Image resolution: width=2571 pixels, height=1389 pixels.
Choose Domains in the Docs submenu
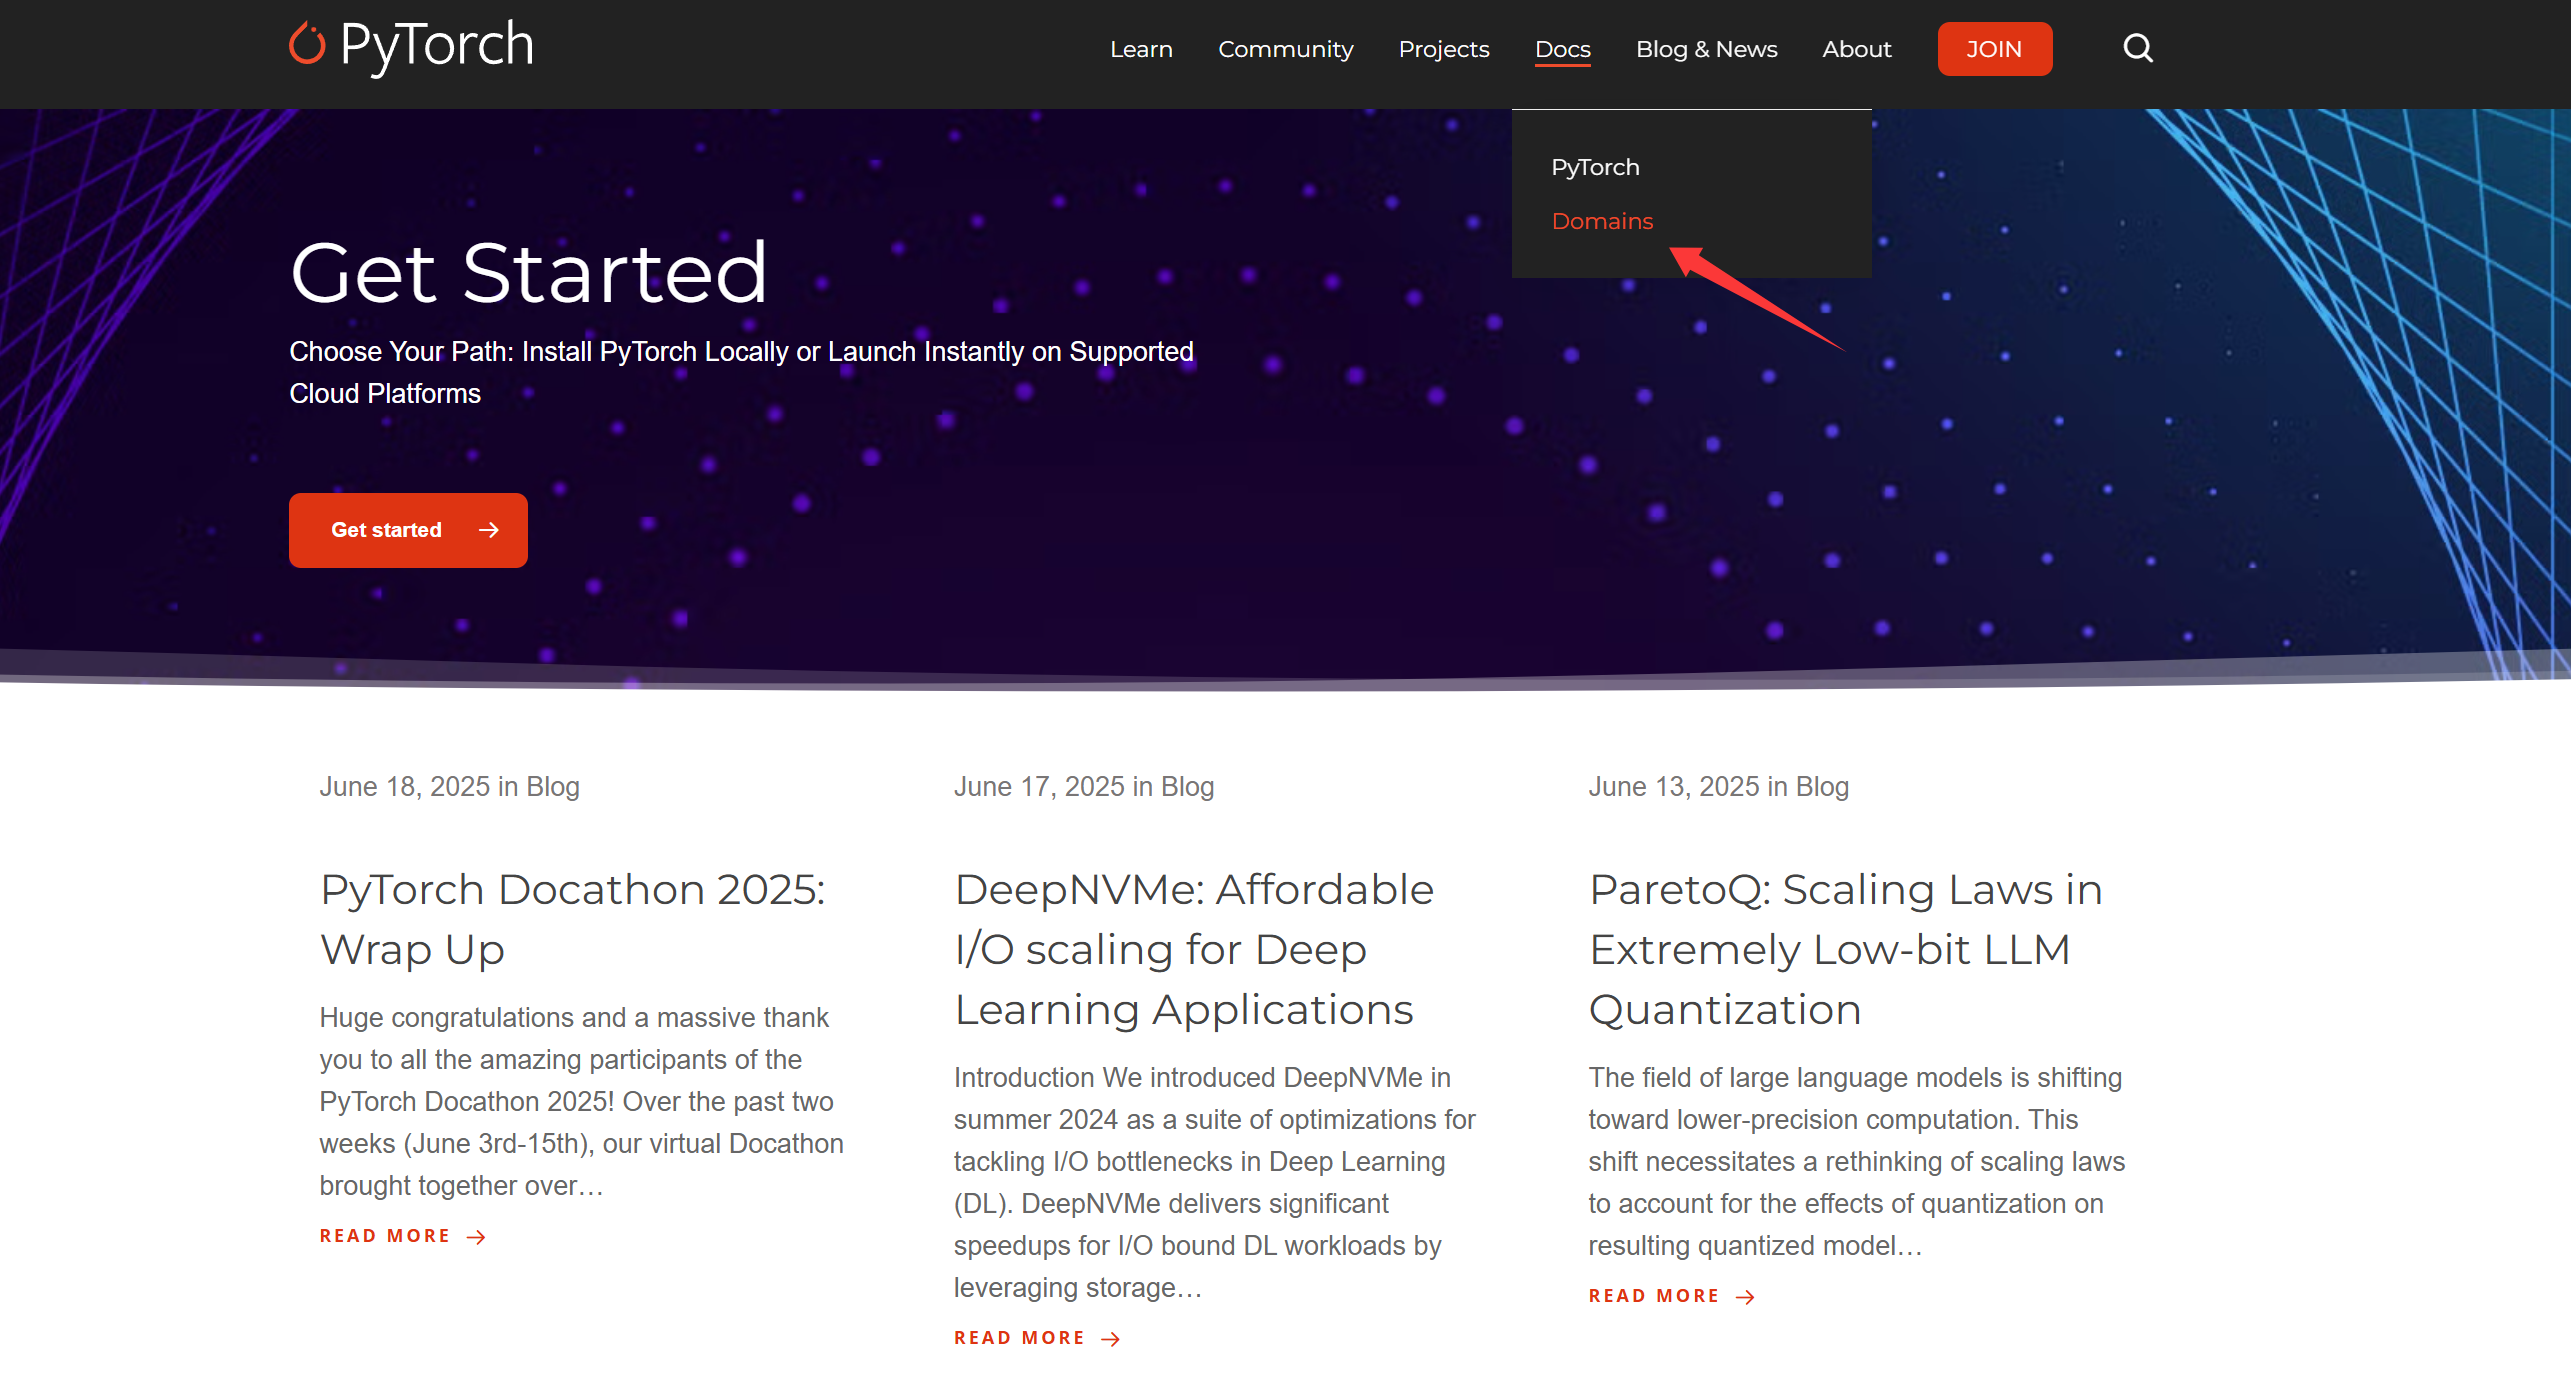tap(1602, 221)
